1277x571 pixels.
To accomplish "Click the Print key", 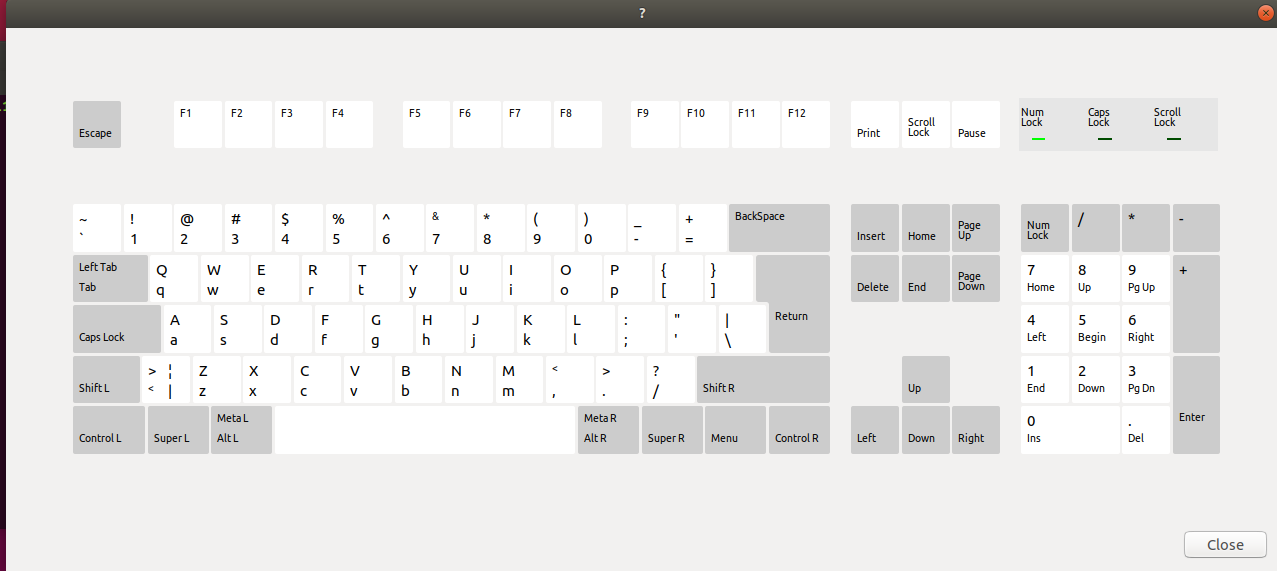I will pos(875,124).
